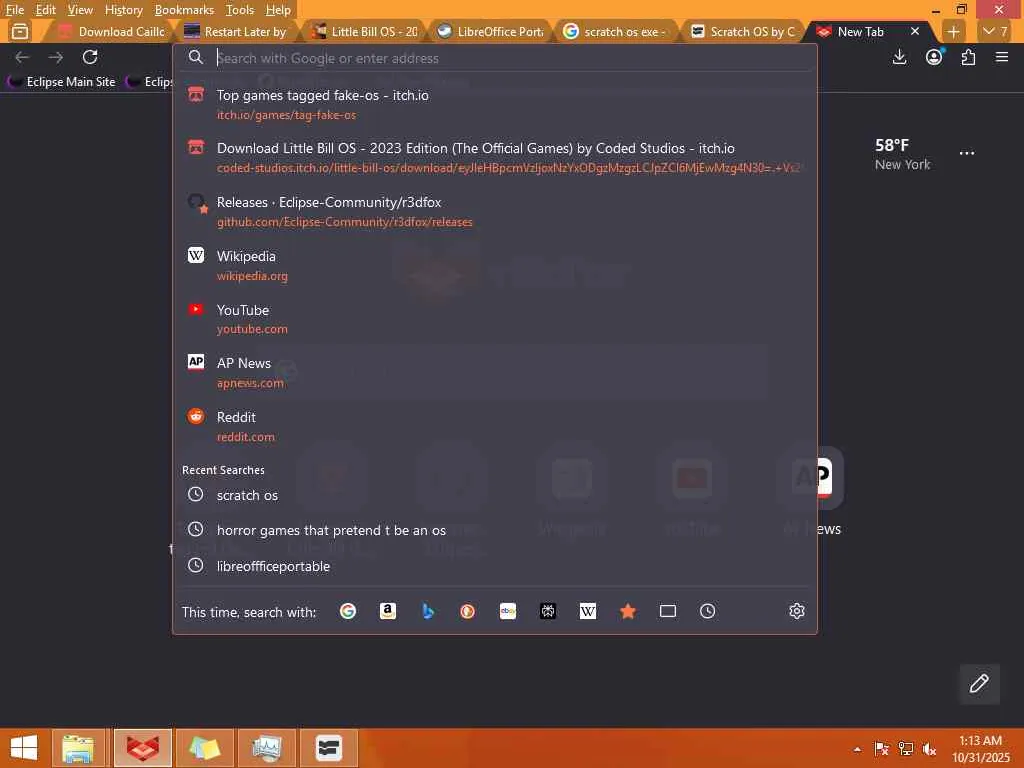Go back to previous page
This screenshot has height=768, width=1024.
[22, 57]
